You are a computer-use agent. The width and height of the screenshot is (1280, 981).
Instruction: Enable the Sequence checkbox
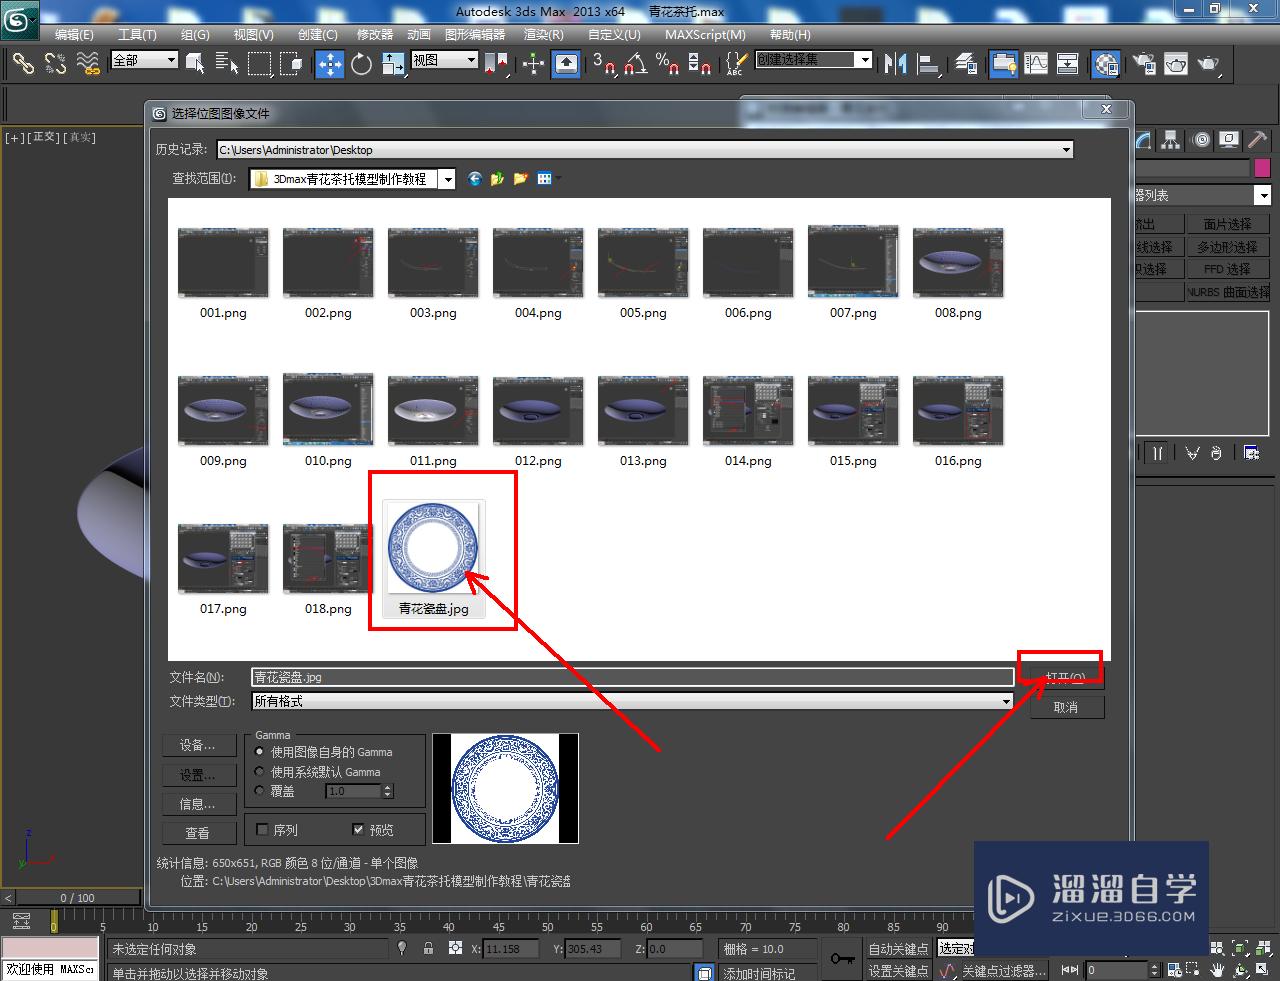(x=263, y=830)
